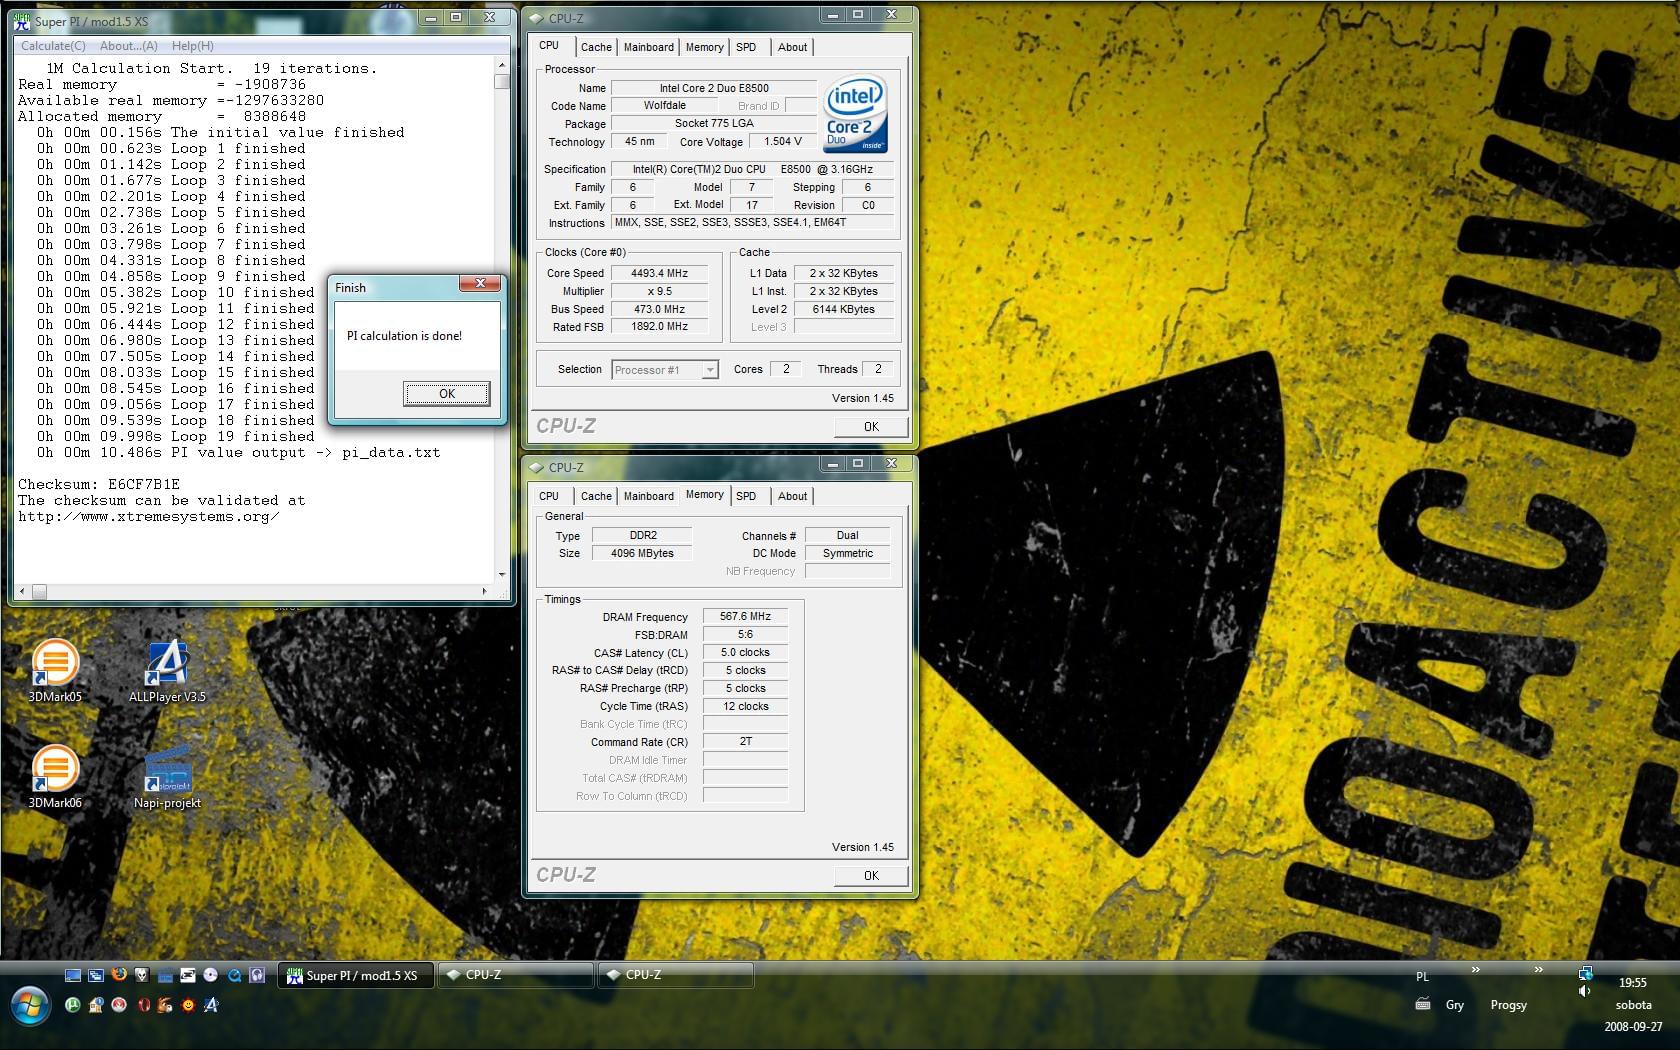Open the 3DMark06 desktop shortcut
Viewport: 1680px width, 1050px height.
(x=55, y=776)
